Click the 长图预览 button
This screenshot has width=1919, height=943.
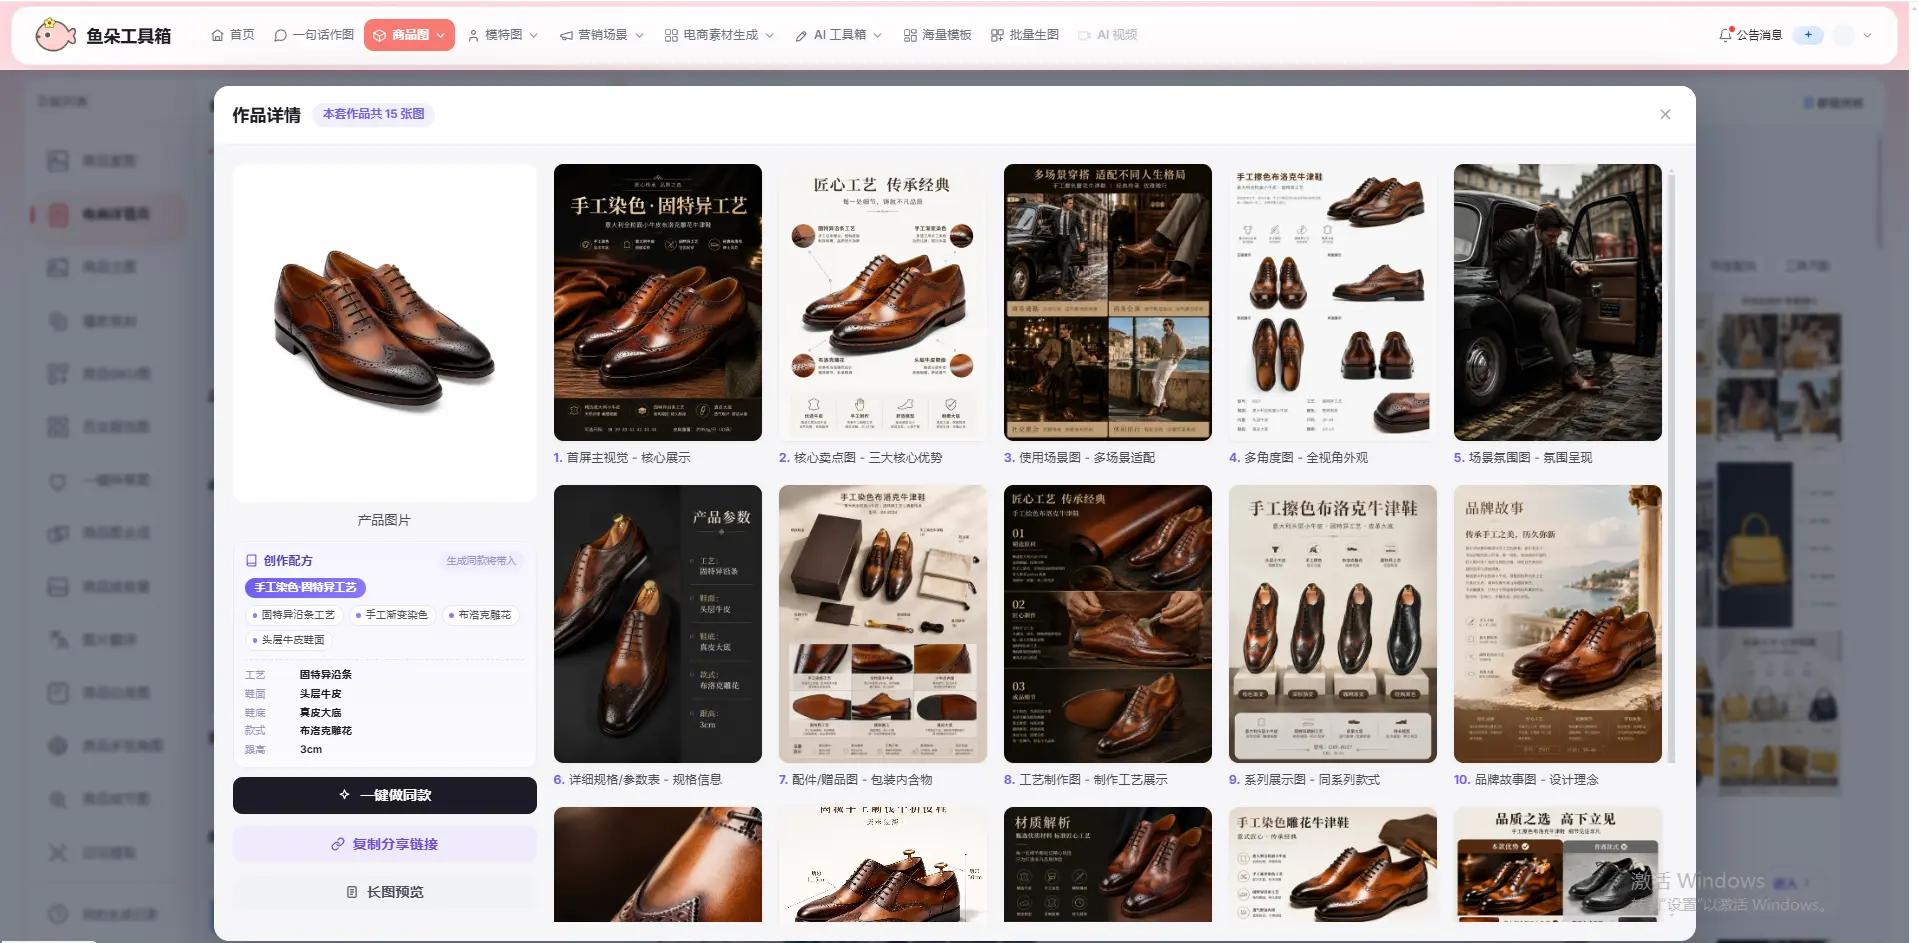tap(385, 892)
